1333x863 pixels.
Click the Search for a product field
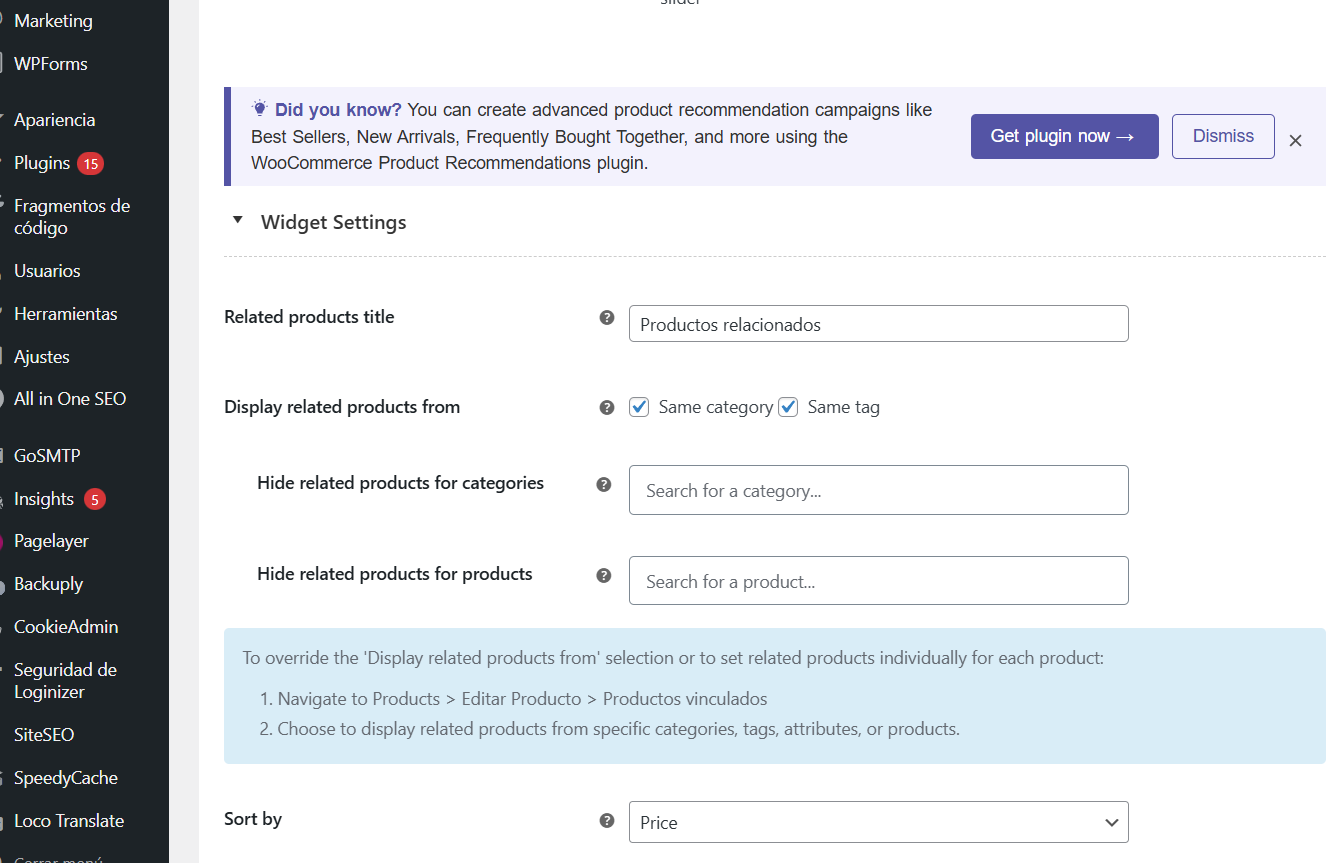[878, 581]
